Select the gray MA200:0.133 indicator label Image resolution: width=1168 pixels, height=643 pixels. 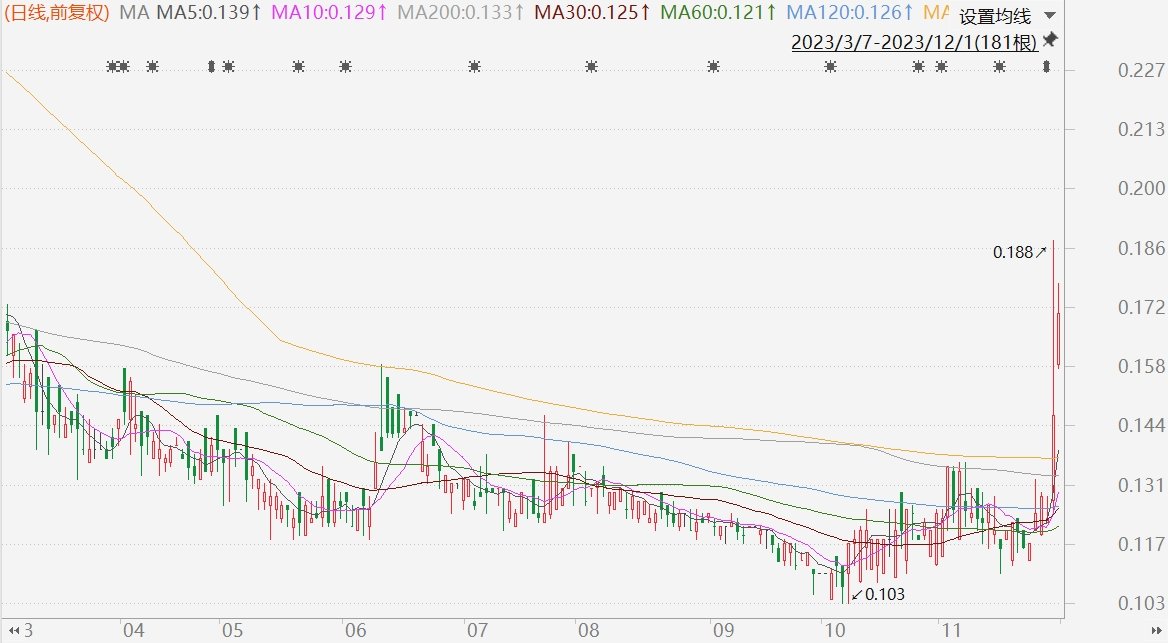tap(461, 12)
